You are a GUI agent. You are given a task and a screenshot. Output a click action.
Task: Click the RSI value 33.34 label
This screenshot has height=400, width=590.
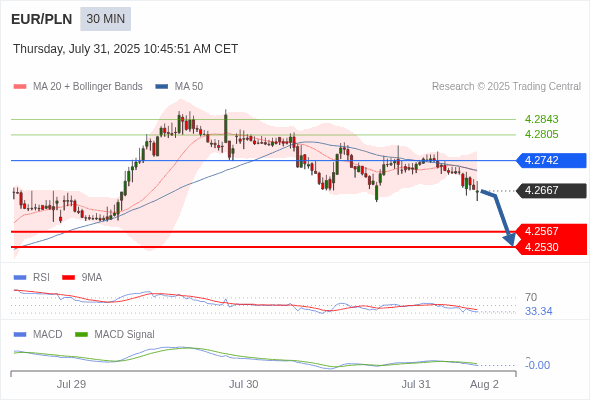click(538, 312)
